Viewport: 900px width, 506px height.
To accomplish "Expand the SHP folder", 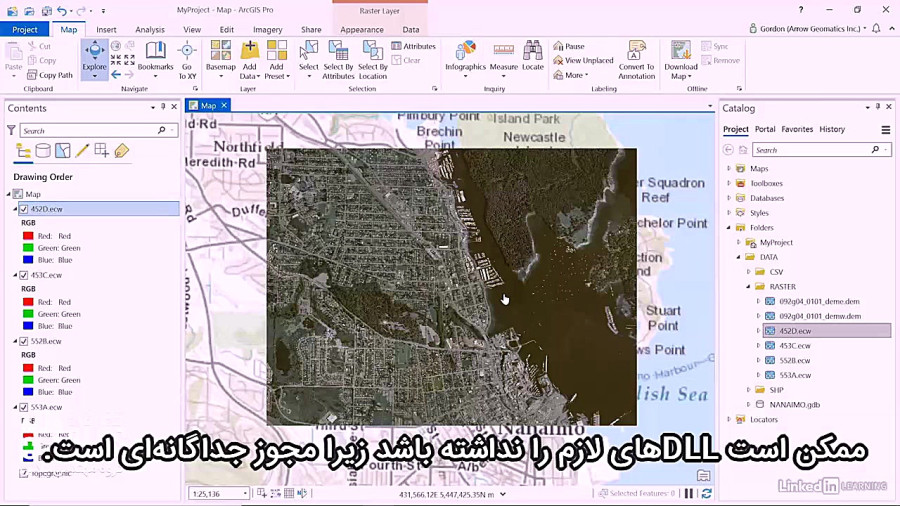I will point(748,390).
